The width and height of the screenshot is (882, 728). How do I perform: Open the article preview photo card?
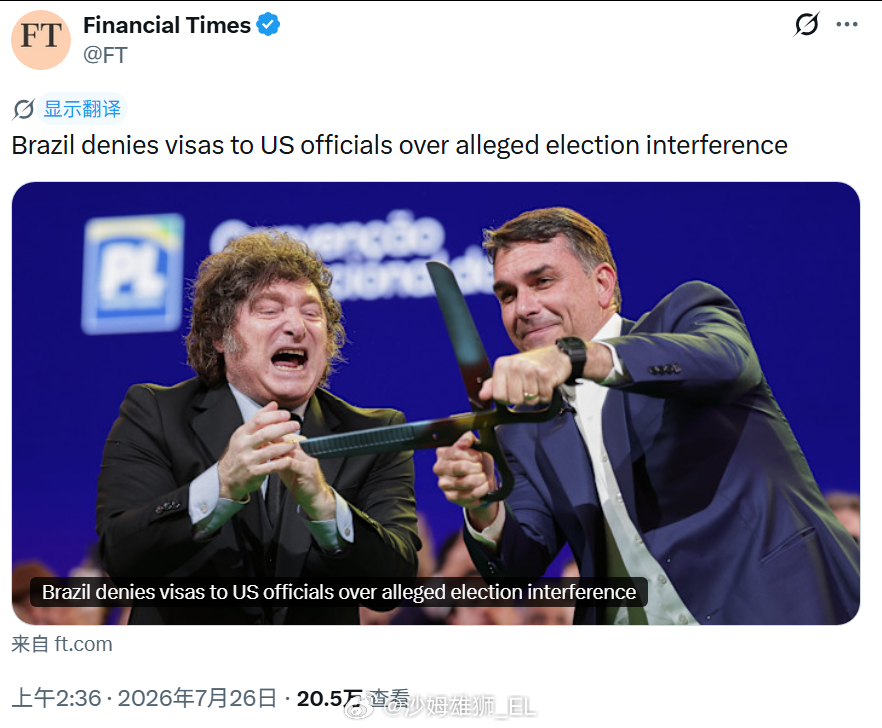[x=436, y=403]
